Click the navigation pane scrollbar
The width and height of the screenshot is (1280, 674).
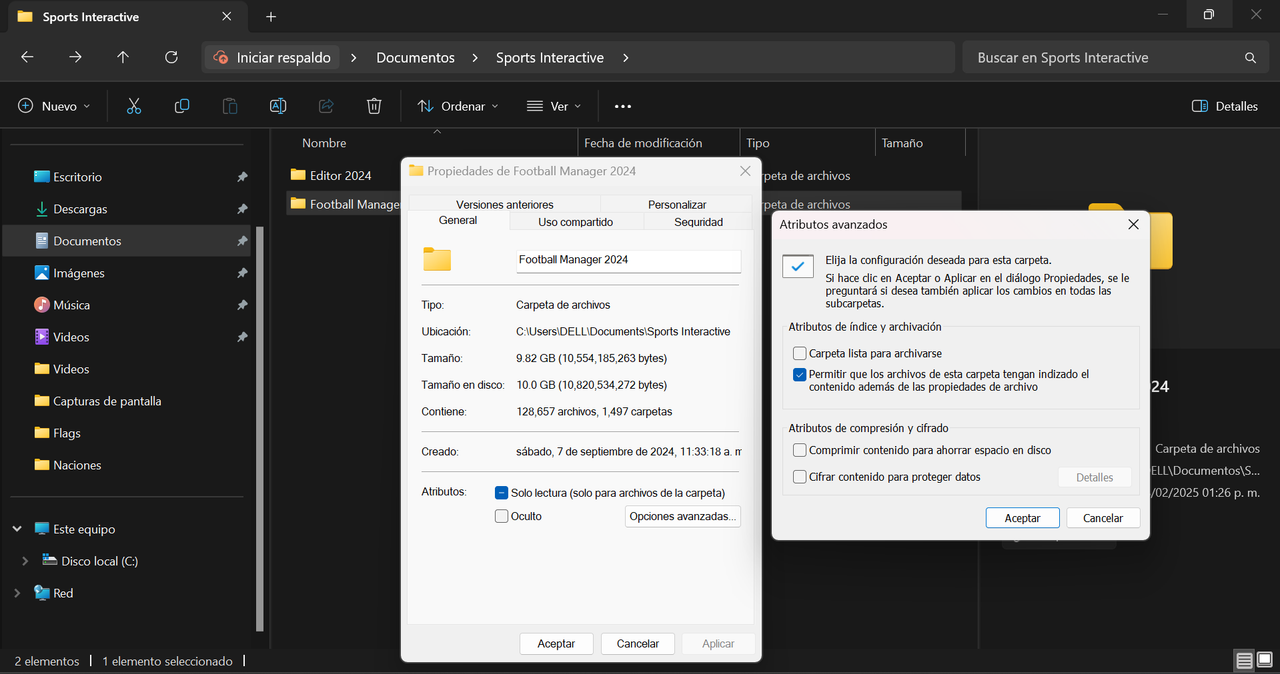coord(261,428)
